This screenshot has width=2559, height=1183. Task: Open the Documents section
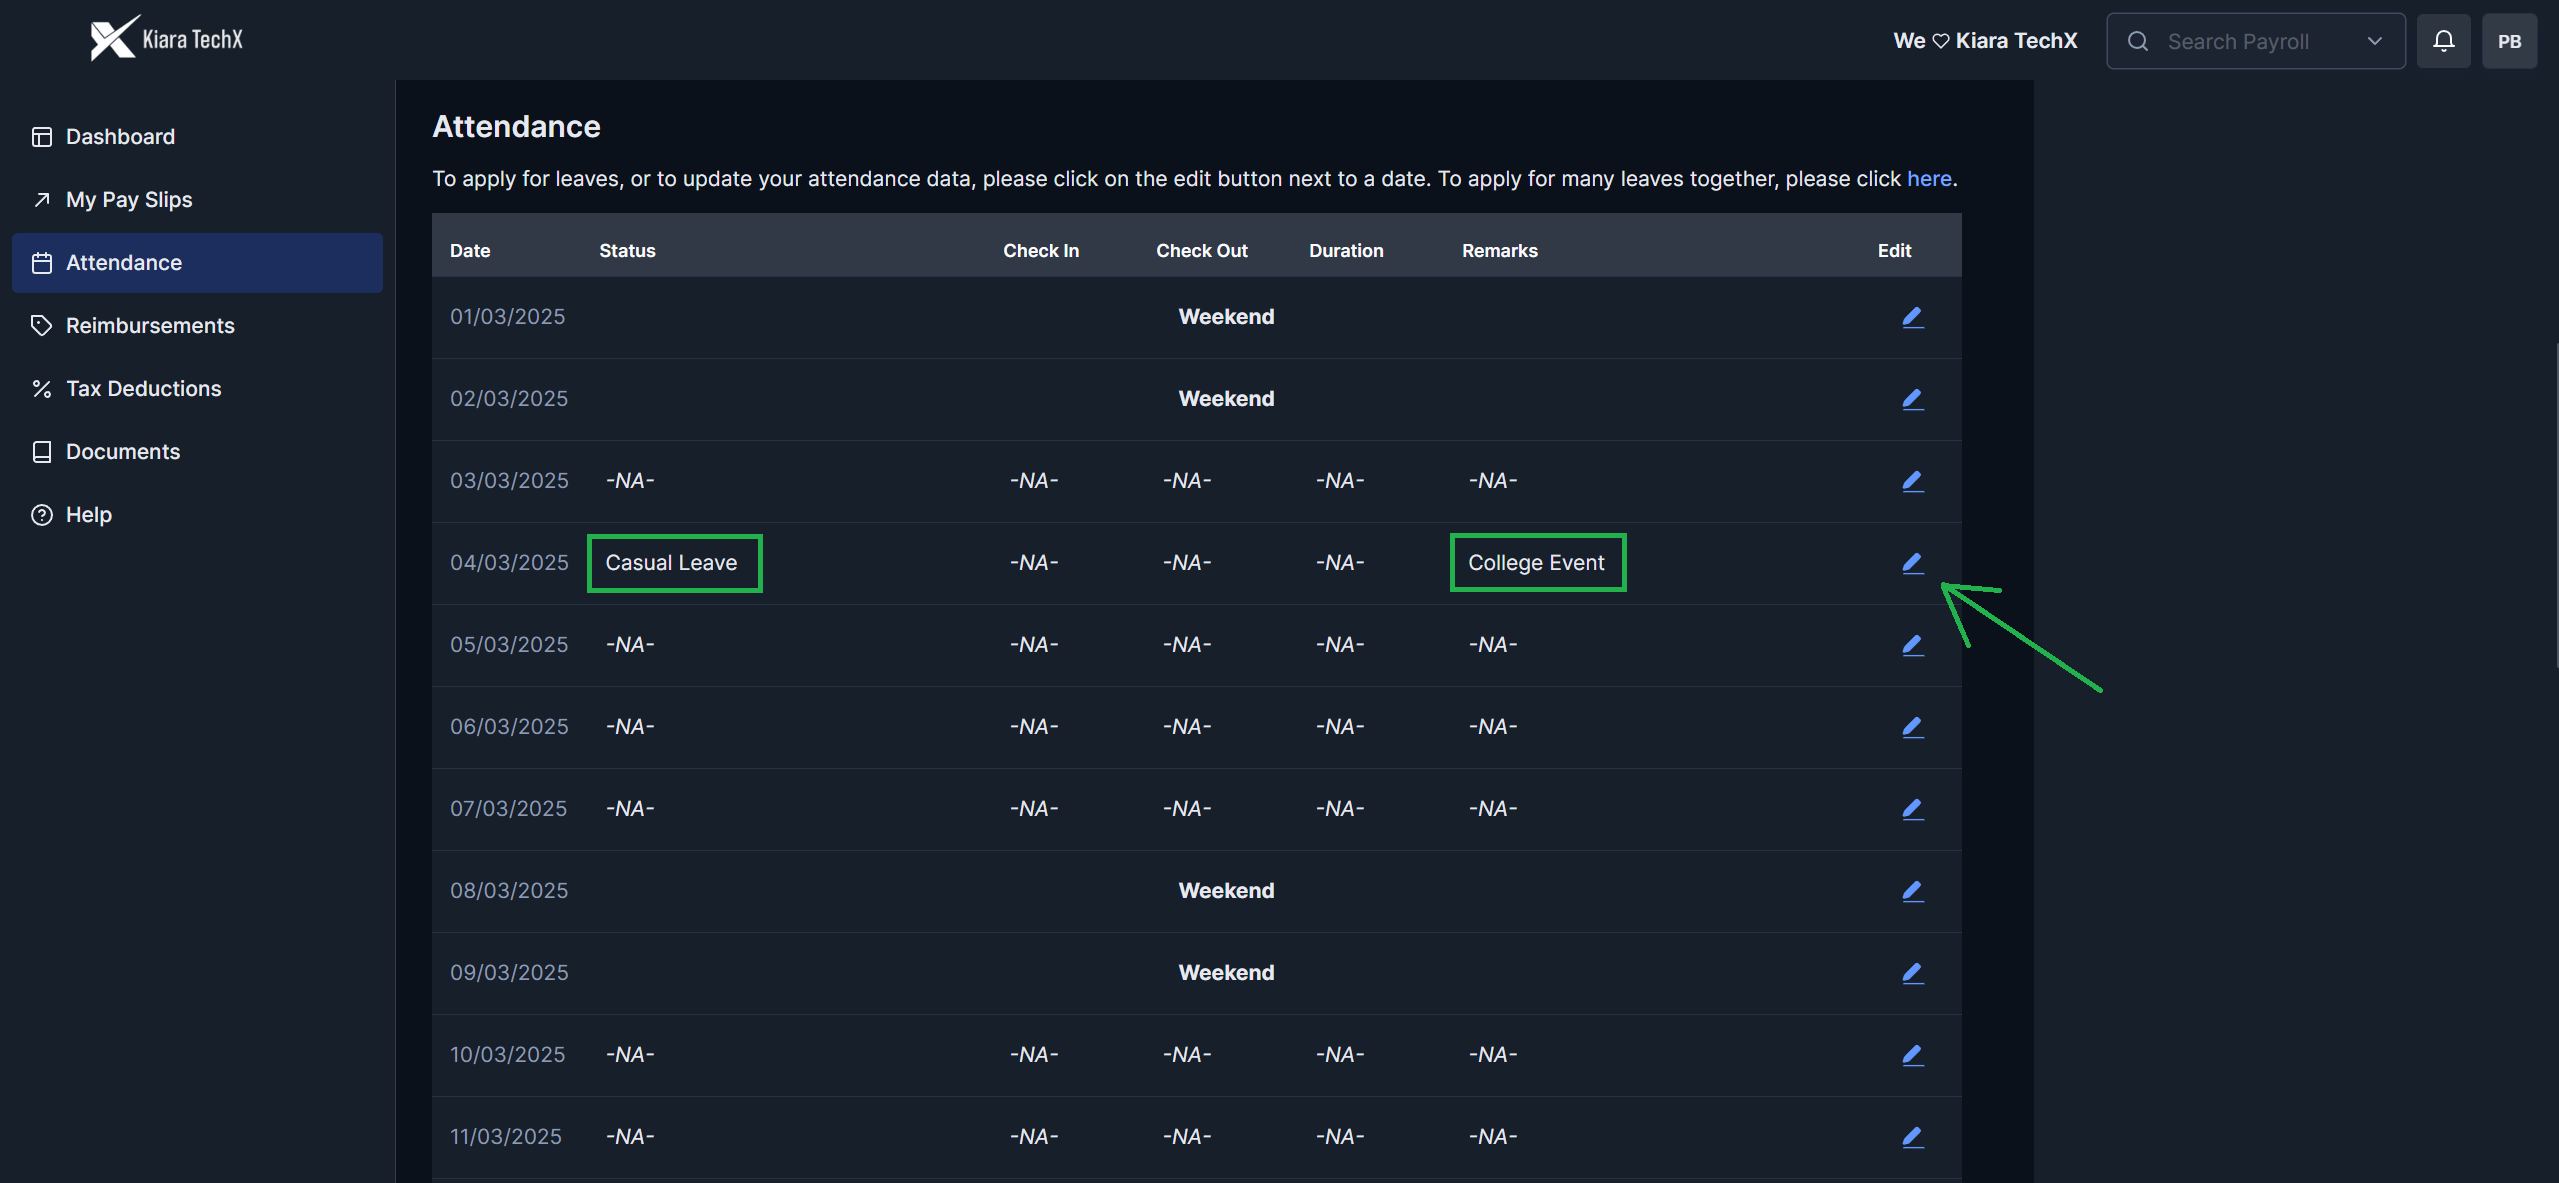[123, 452]
